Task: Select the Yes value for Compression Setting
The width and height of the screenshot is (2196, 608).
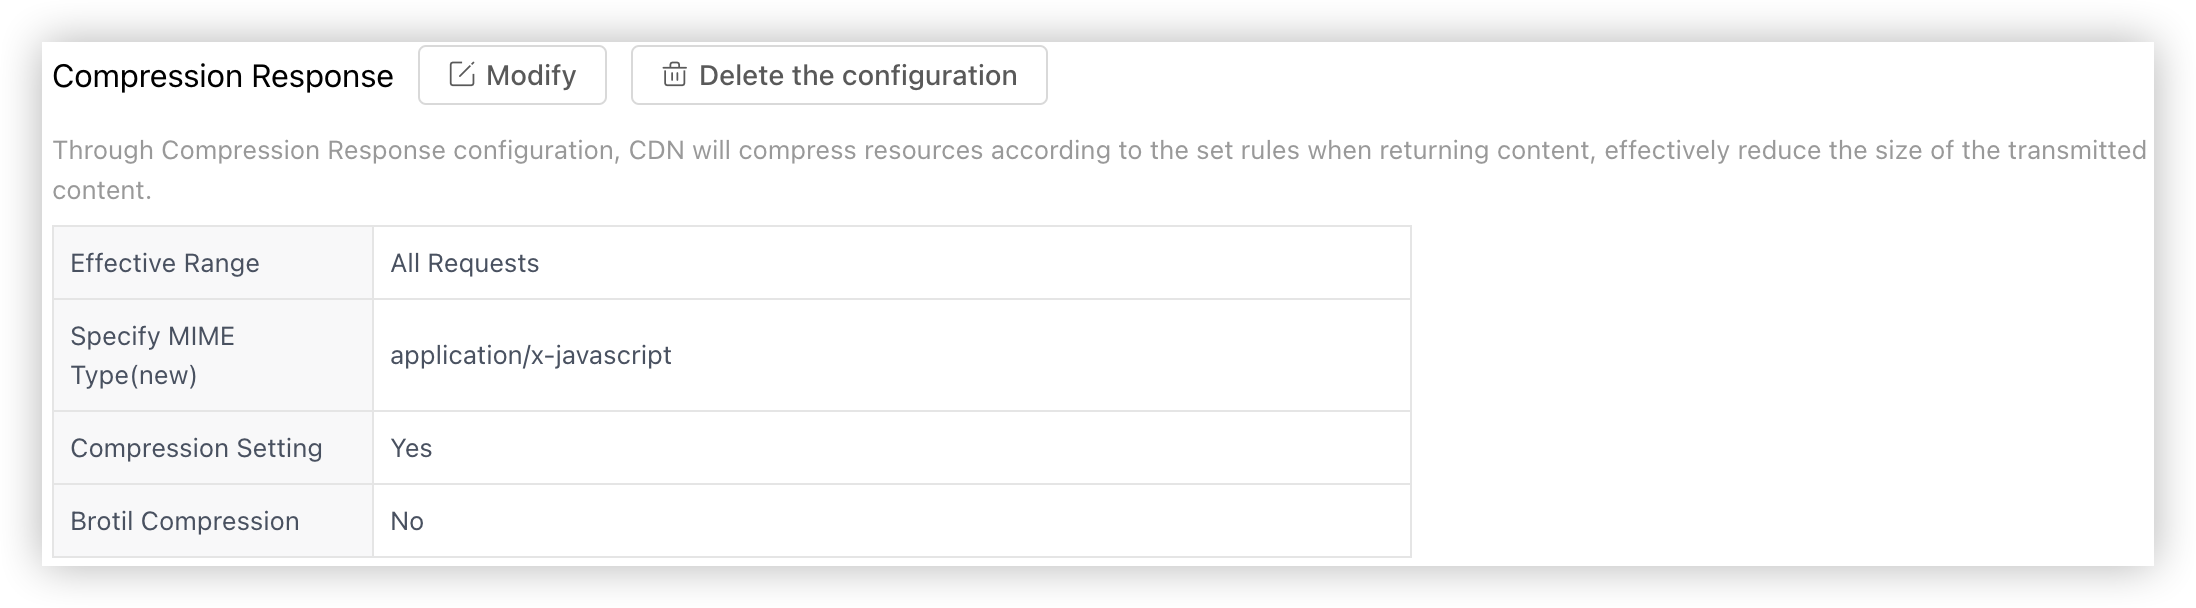Action: [411, 448]
